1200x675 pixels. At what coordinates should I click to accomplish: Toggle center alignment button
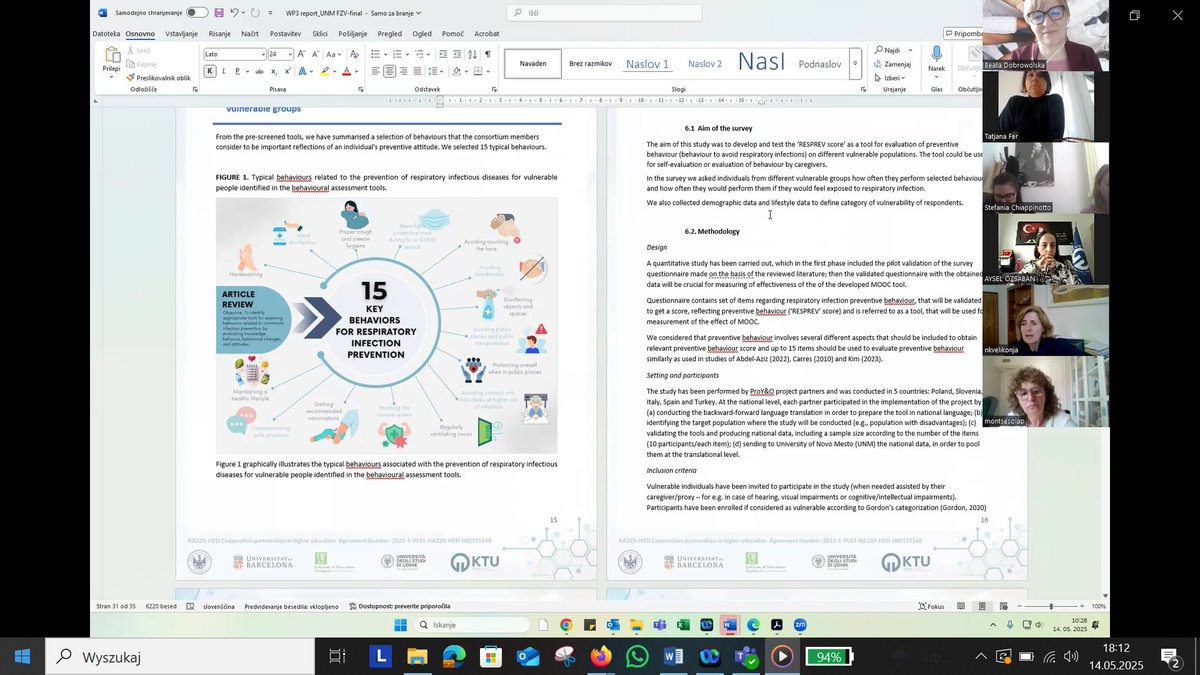(389, 71)
